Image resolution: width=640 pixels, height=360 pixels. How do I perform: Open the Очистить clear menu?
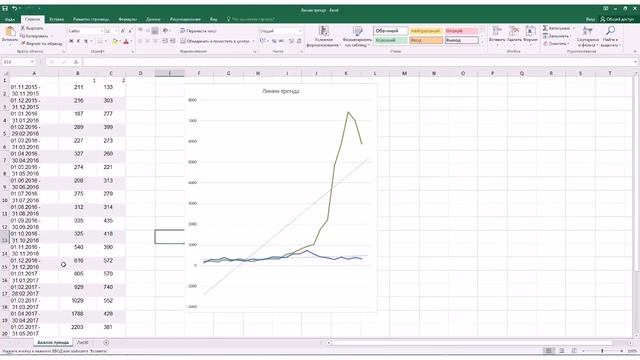[x=556, y=43]
